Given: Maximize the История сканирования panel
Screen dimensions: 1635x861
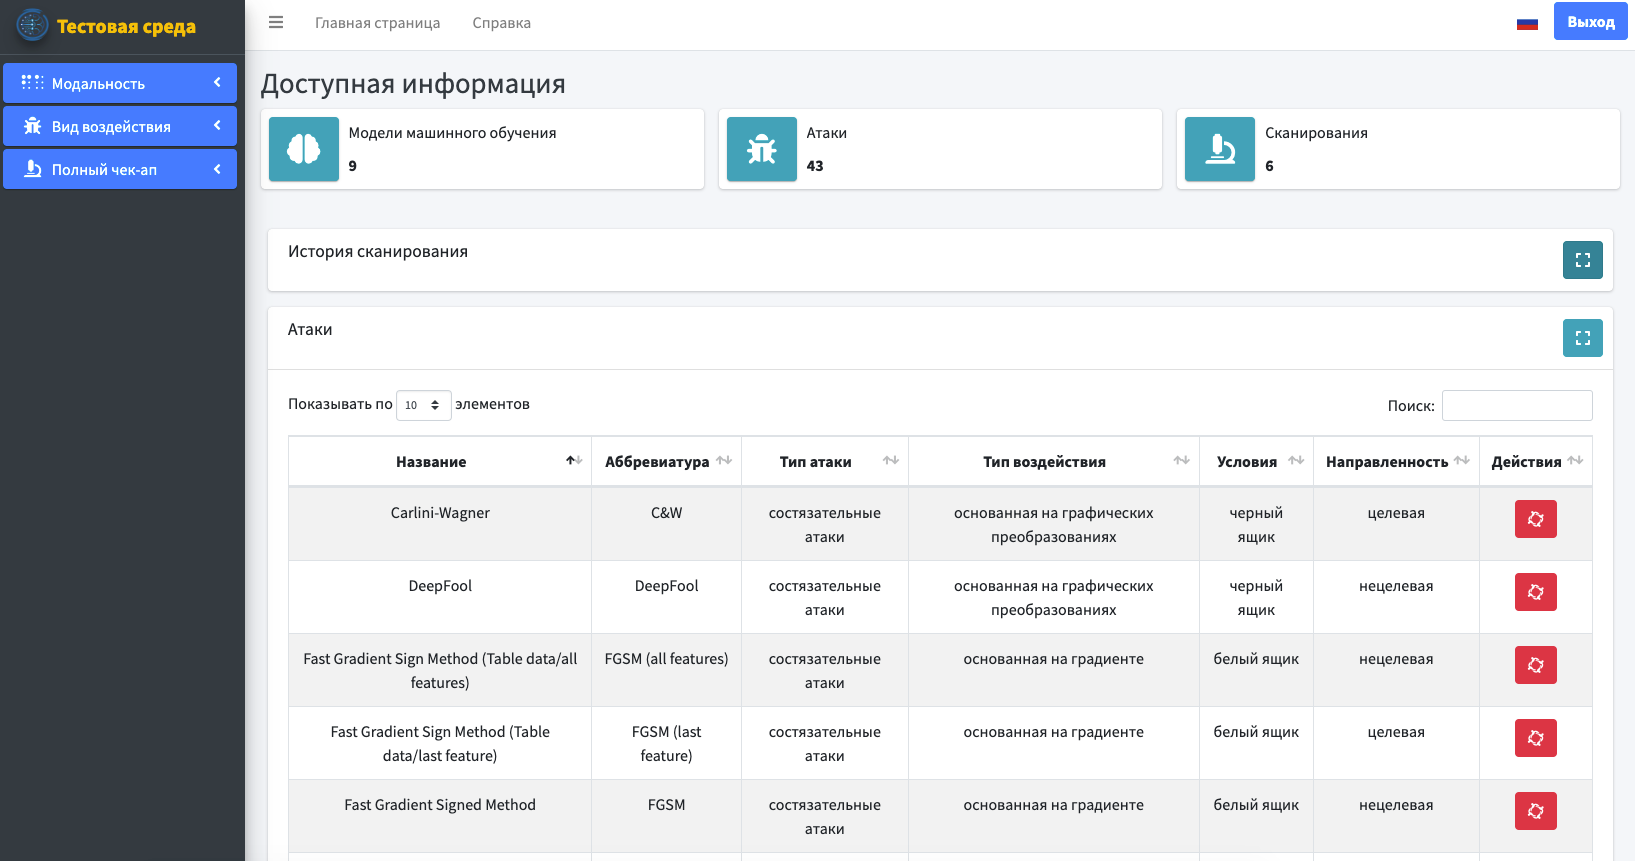Looking at the screenshot, I should point(1583,260).
